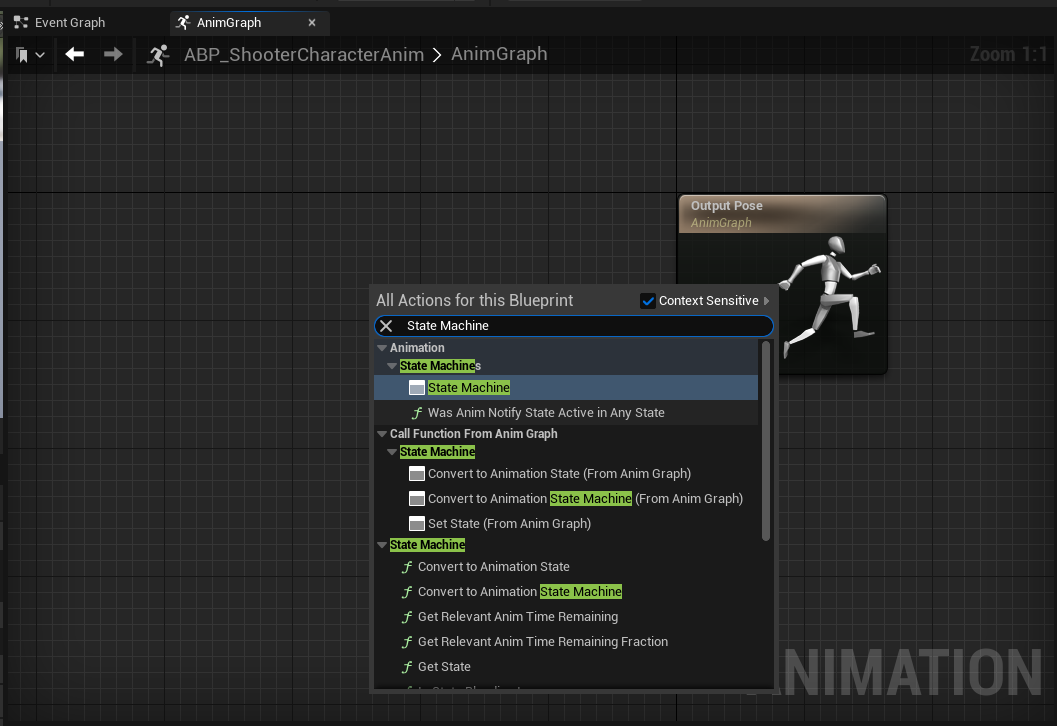Select Was Anim Notify State Active in Any State
The image size is (1057, 726).
click(x=566, y=413)
